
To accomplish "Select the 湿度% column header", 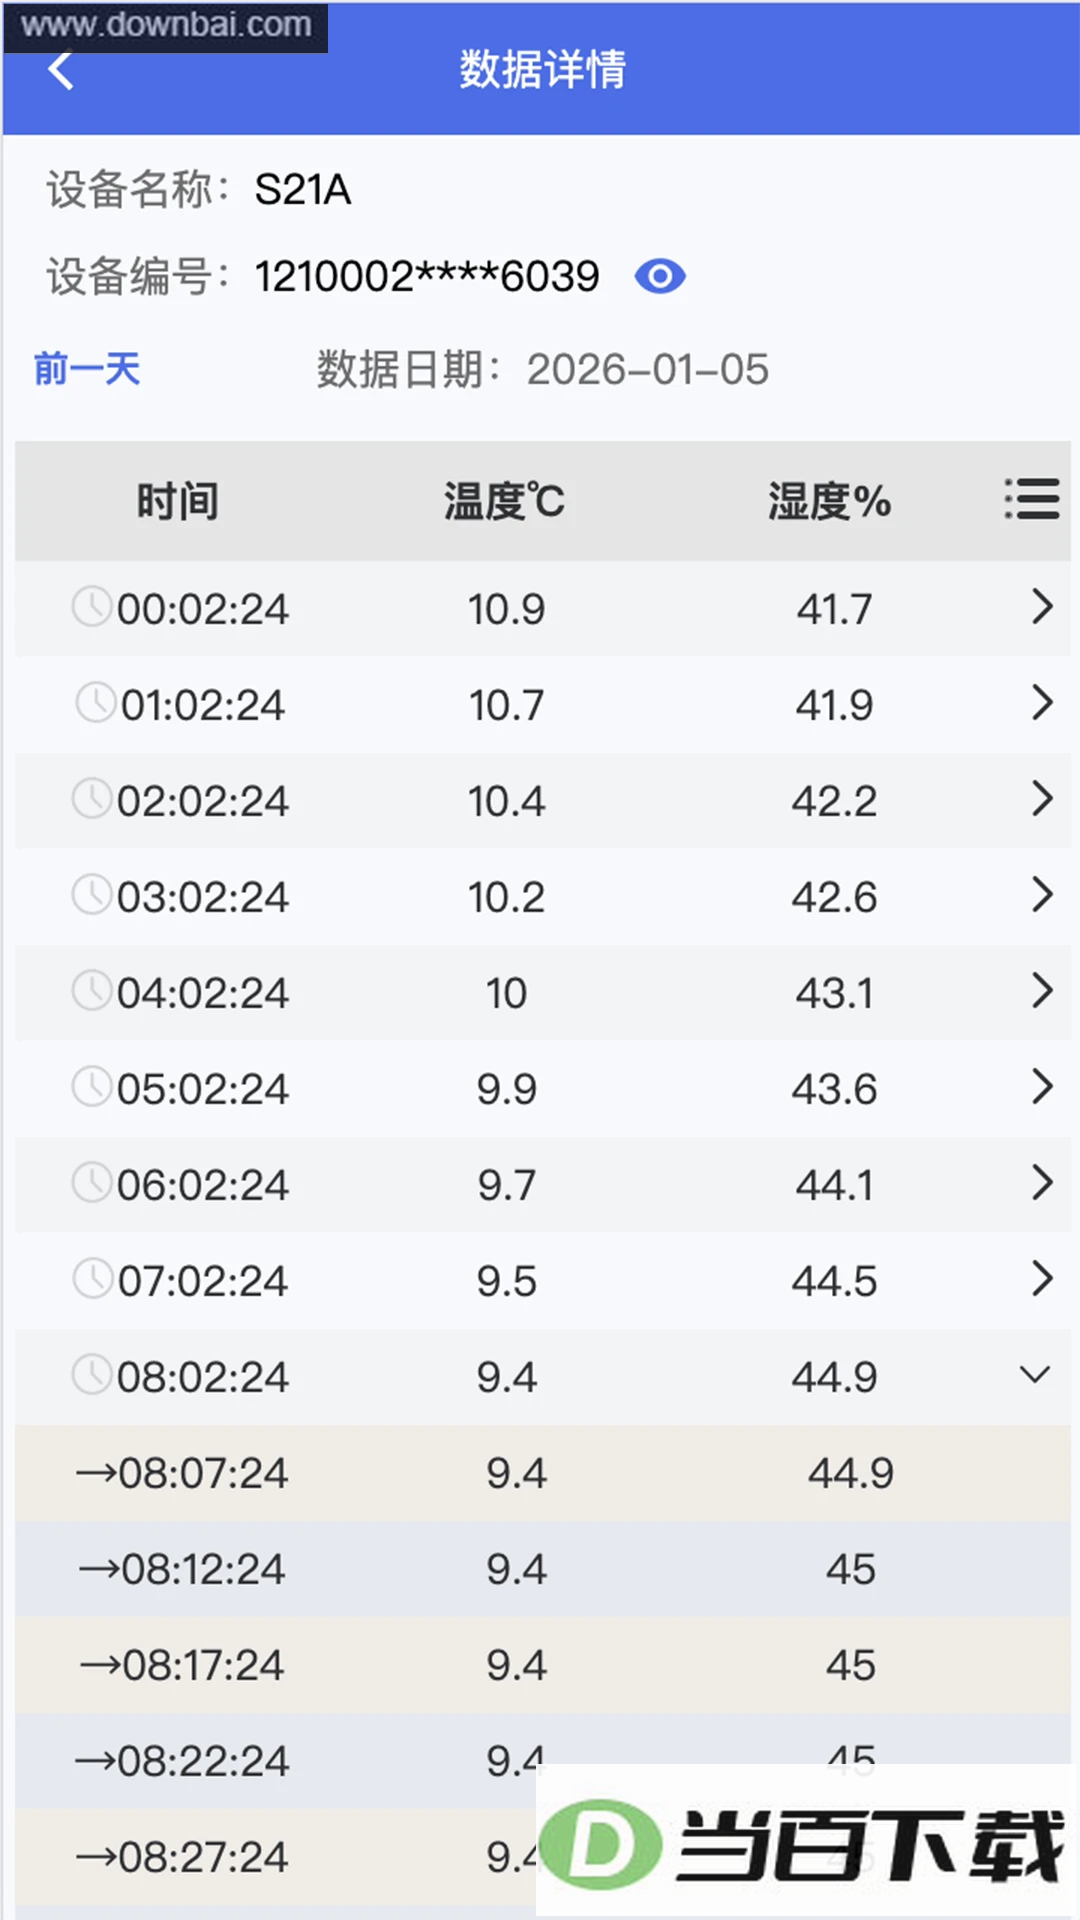I will coord(830,501).
